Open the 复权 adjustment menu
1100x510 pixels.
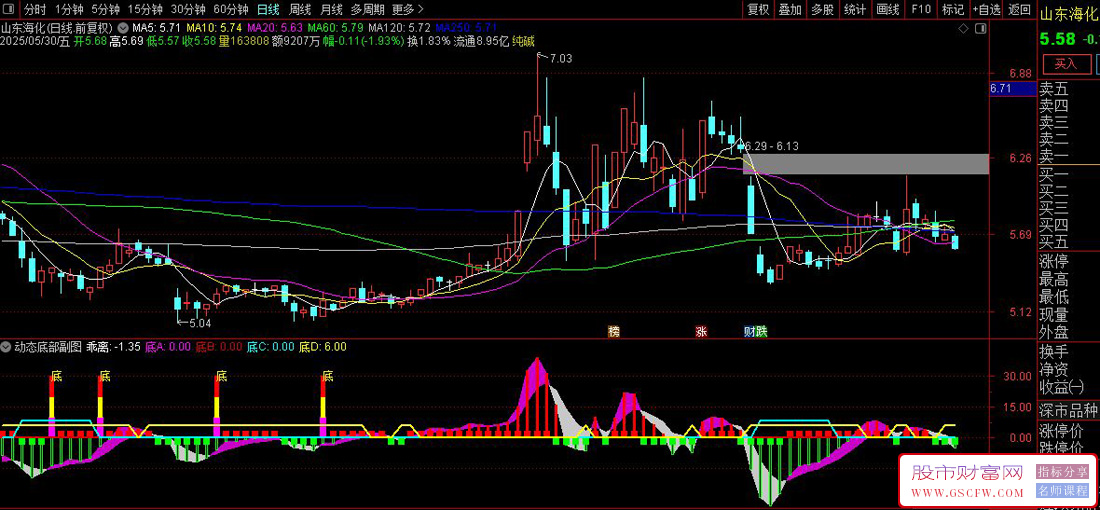[x=758, y=9]
